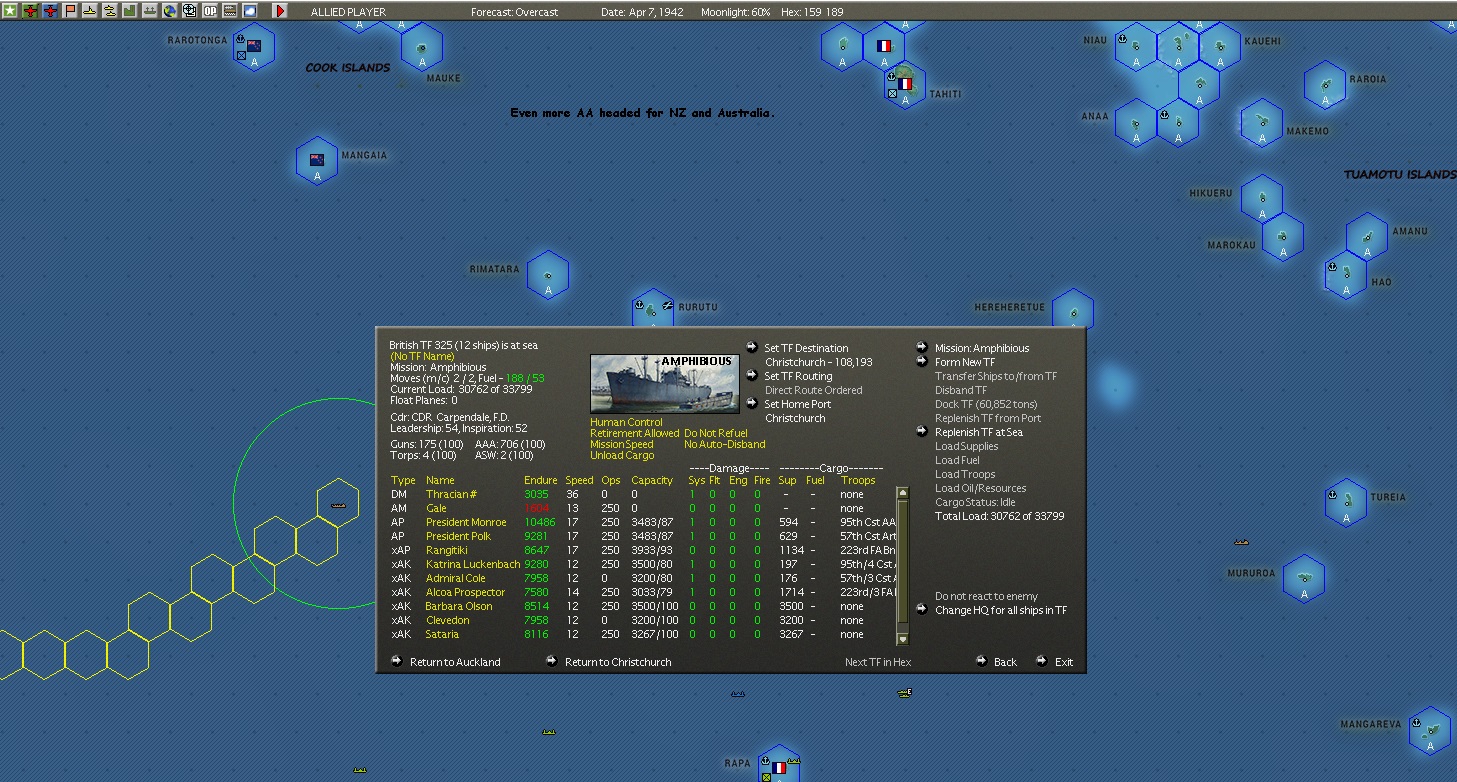This screenshot has height=782, width=1457.
Task: Click the Forecast: Overcast text in top bar
Action: point(515,12)
